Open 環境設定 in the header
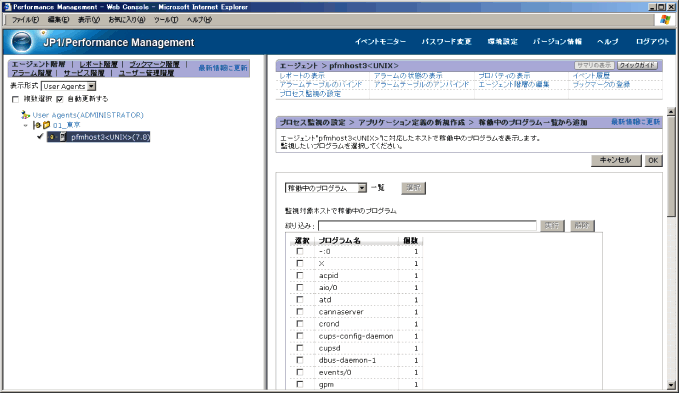This screenshot has height=393, width=679. click(502, 42)
